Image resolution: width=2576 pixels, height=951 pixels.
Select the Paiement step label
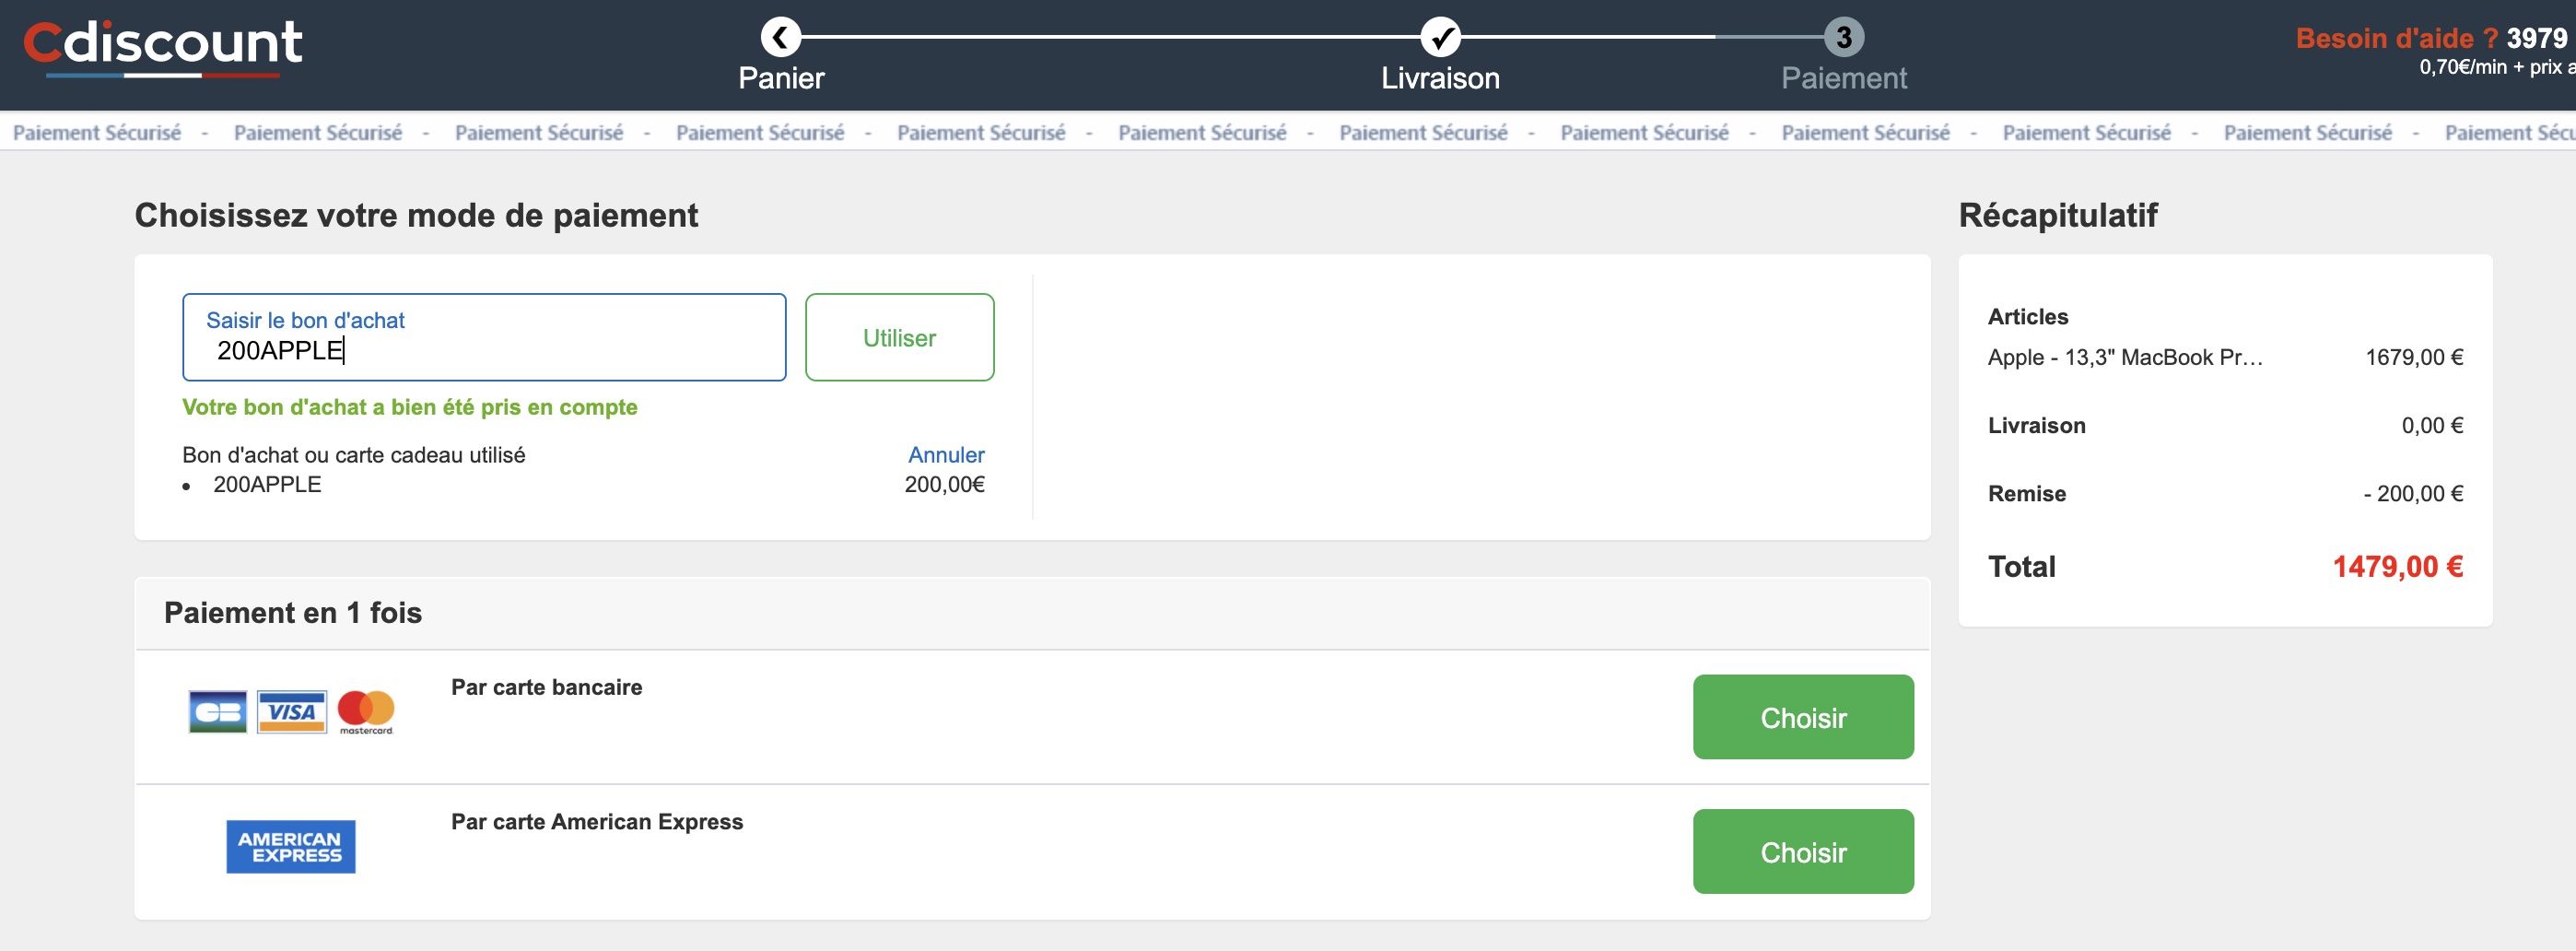[x=1843, y=78]
